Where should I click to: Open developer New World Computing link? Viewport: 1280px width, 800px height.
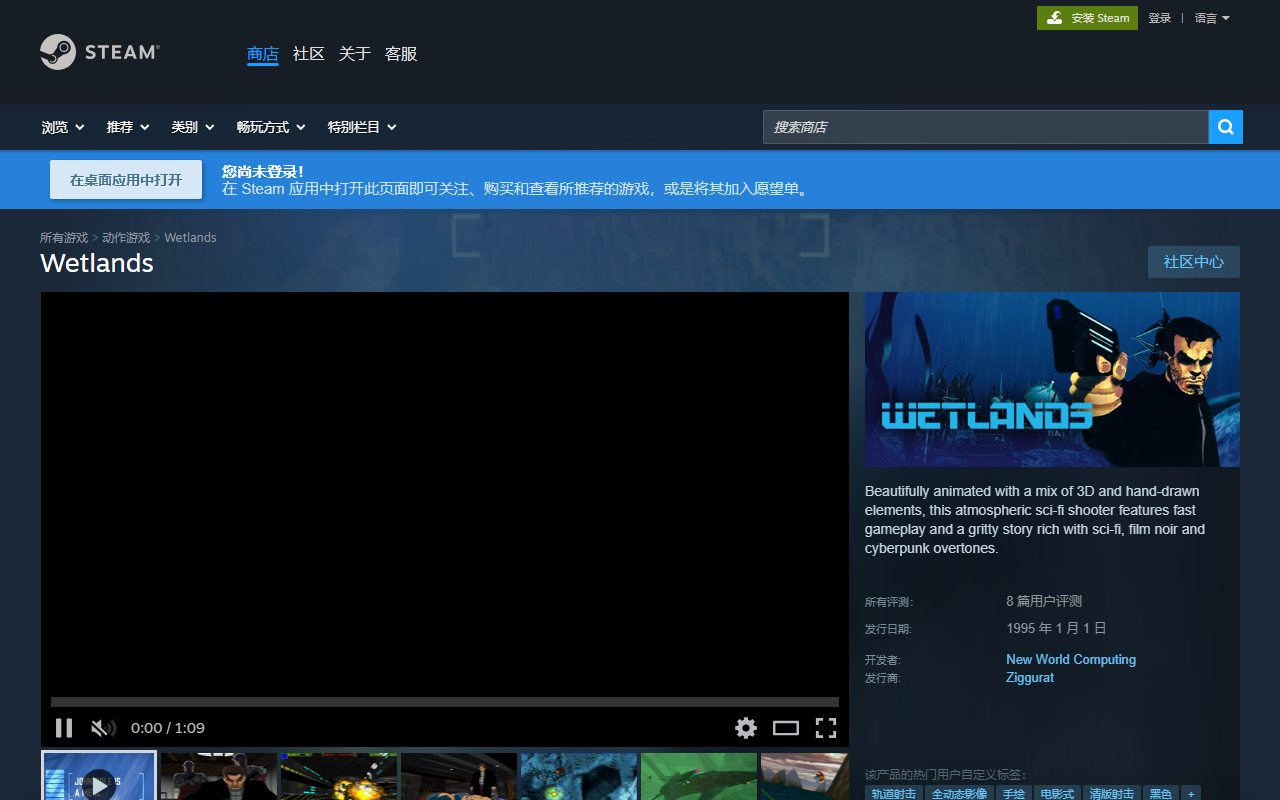coord(1071,660)
